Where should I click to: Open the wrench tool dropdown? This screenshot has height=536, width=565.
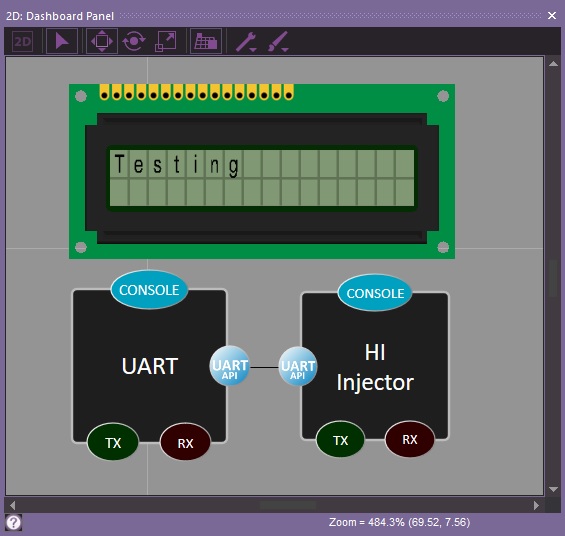click(x=246, y=42)
